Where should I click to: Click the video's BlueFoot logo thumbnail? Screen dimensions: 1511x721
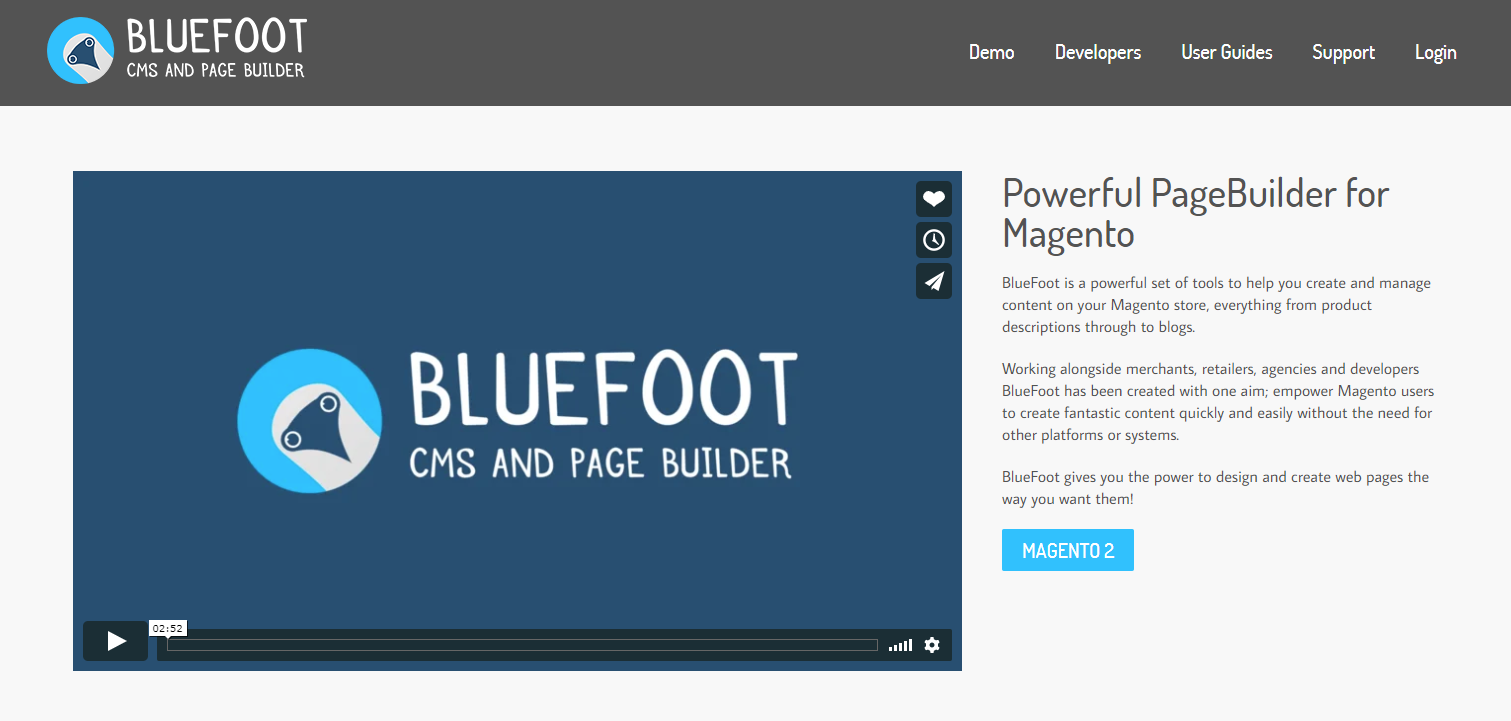coord(517,420)
